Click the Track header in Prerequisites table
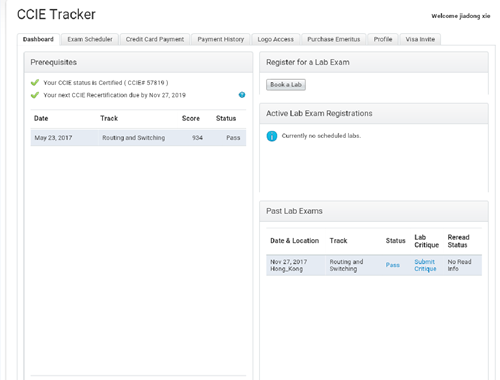Screen dimensions: 500x380 pos(109,118)
